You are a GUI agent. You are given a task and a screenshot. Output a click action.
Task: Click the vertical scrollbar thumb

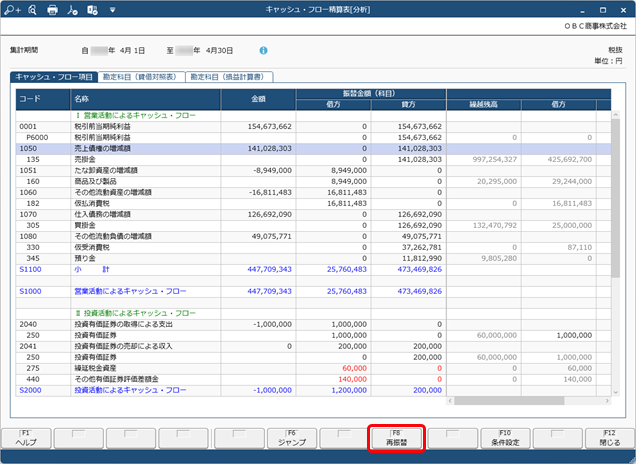click(x=616, y=198)
